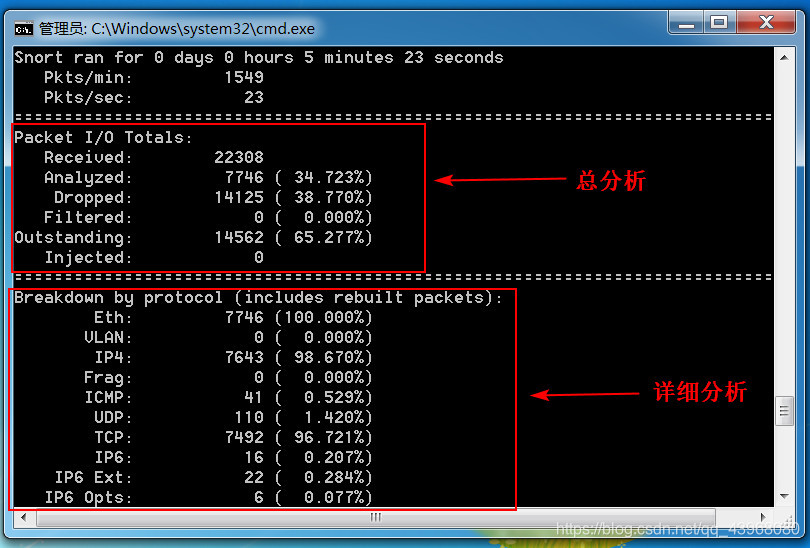Click the IP6 Ext percentage 0.284%
The width and height of the screenshot is (810, 548).
pos(334,477)
